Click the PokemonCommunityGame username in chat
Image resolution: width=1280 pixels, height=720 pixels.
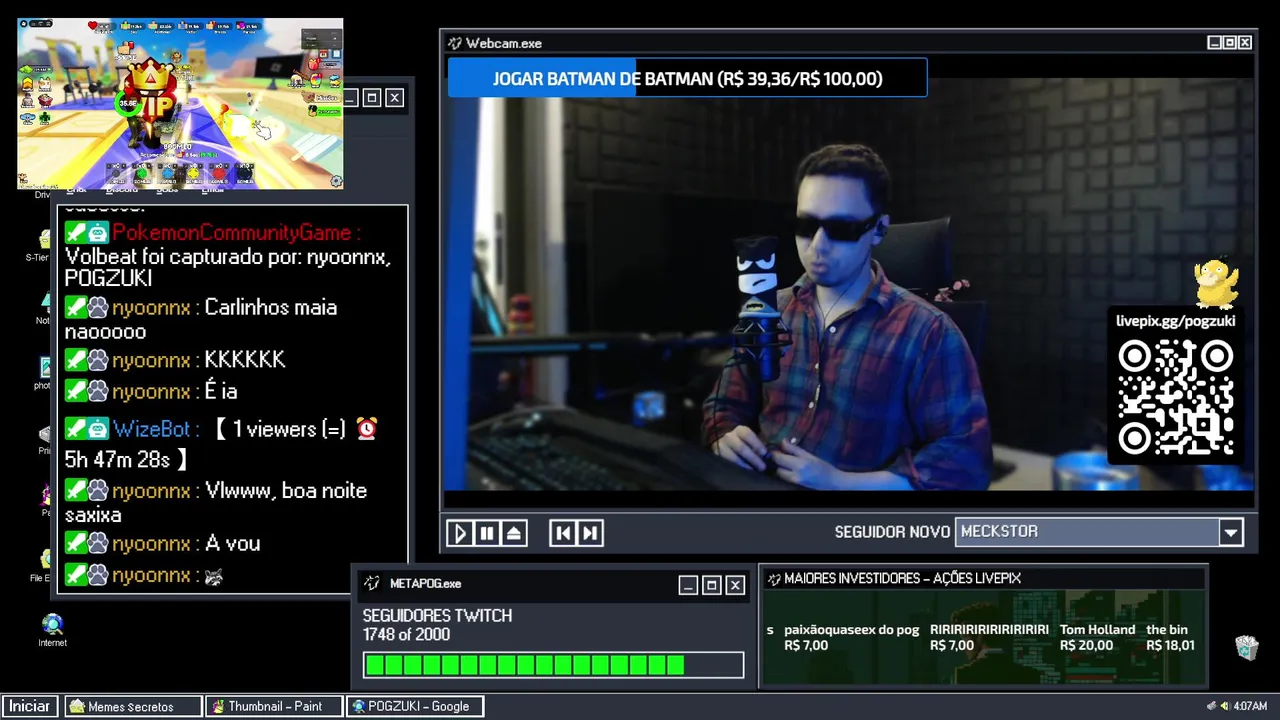(x=231, y=233)
